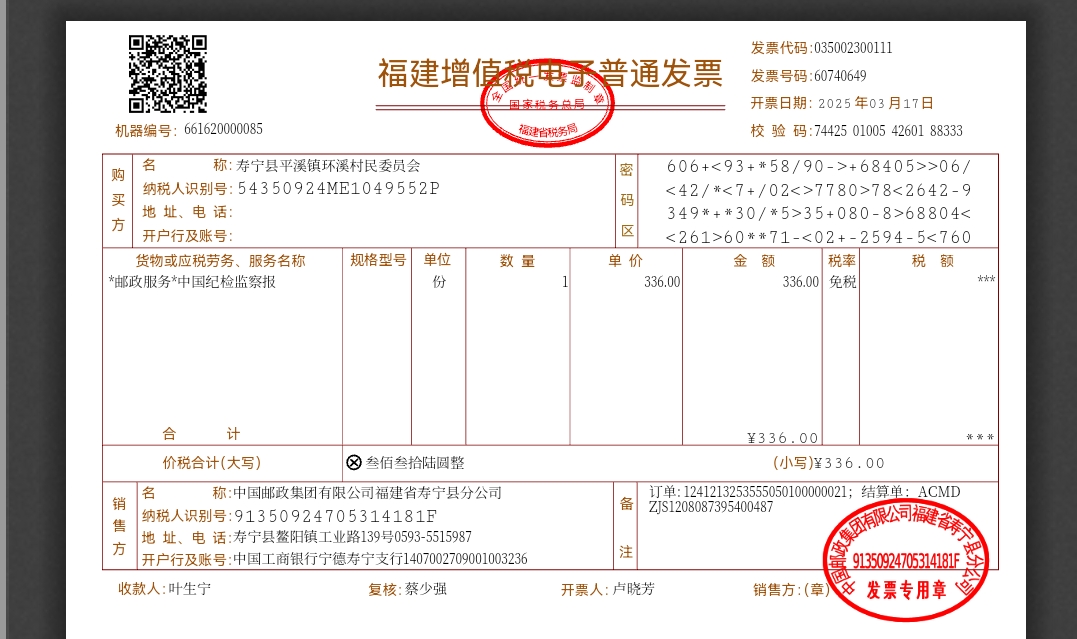1077x639 pixels.
Task: Select seller name 中国邮政集团有限公司福建省寿宁县分公司
Action: (x=367, y=493)
